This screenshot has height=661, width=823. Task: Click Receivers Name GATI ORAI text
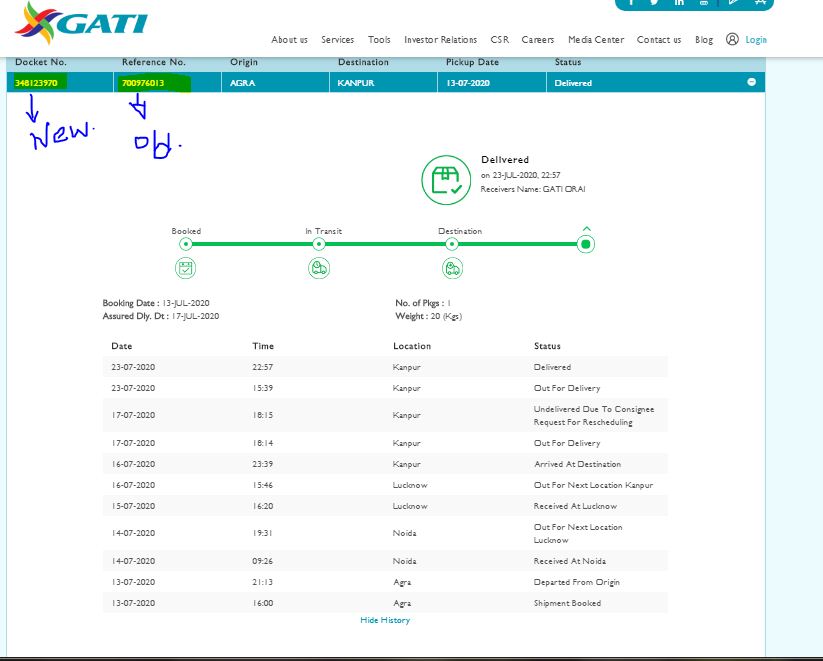point(533,189)
